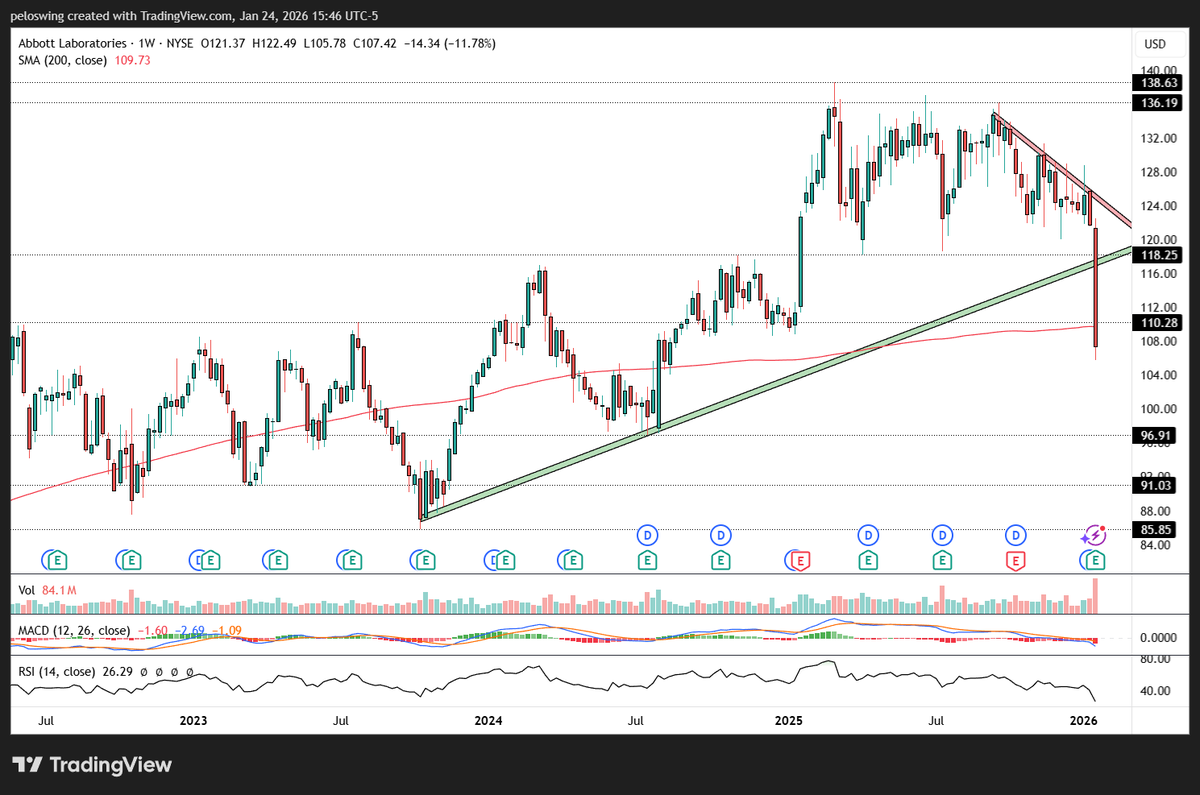1200x795 pixels.
Task: Click the 80.00 RSI axis label
Action: (x=1153, y=659)
